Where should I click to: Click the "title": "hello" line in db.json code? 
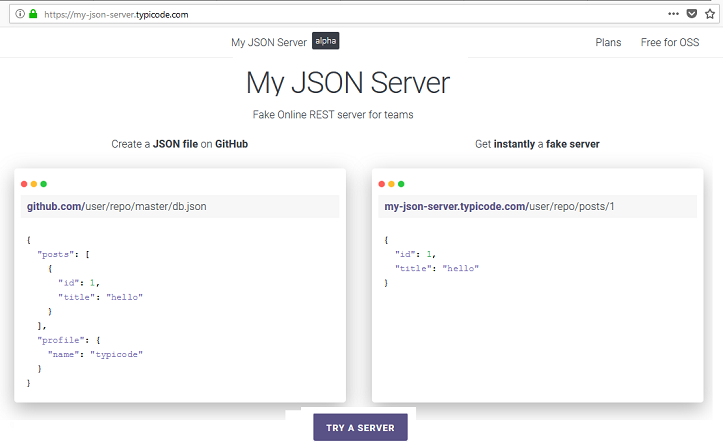(101, 297)
